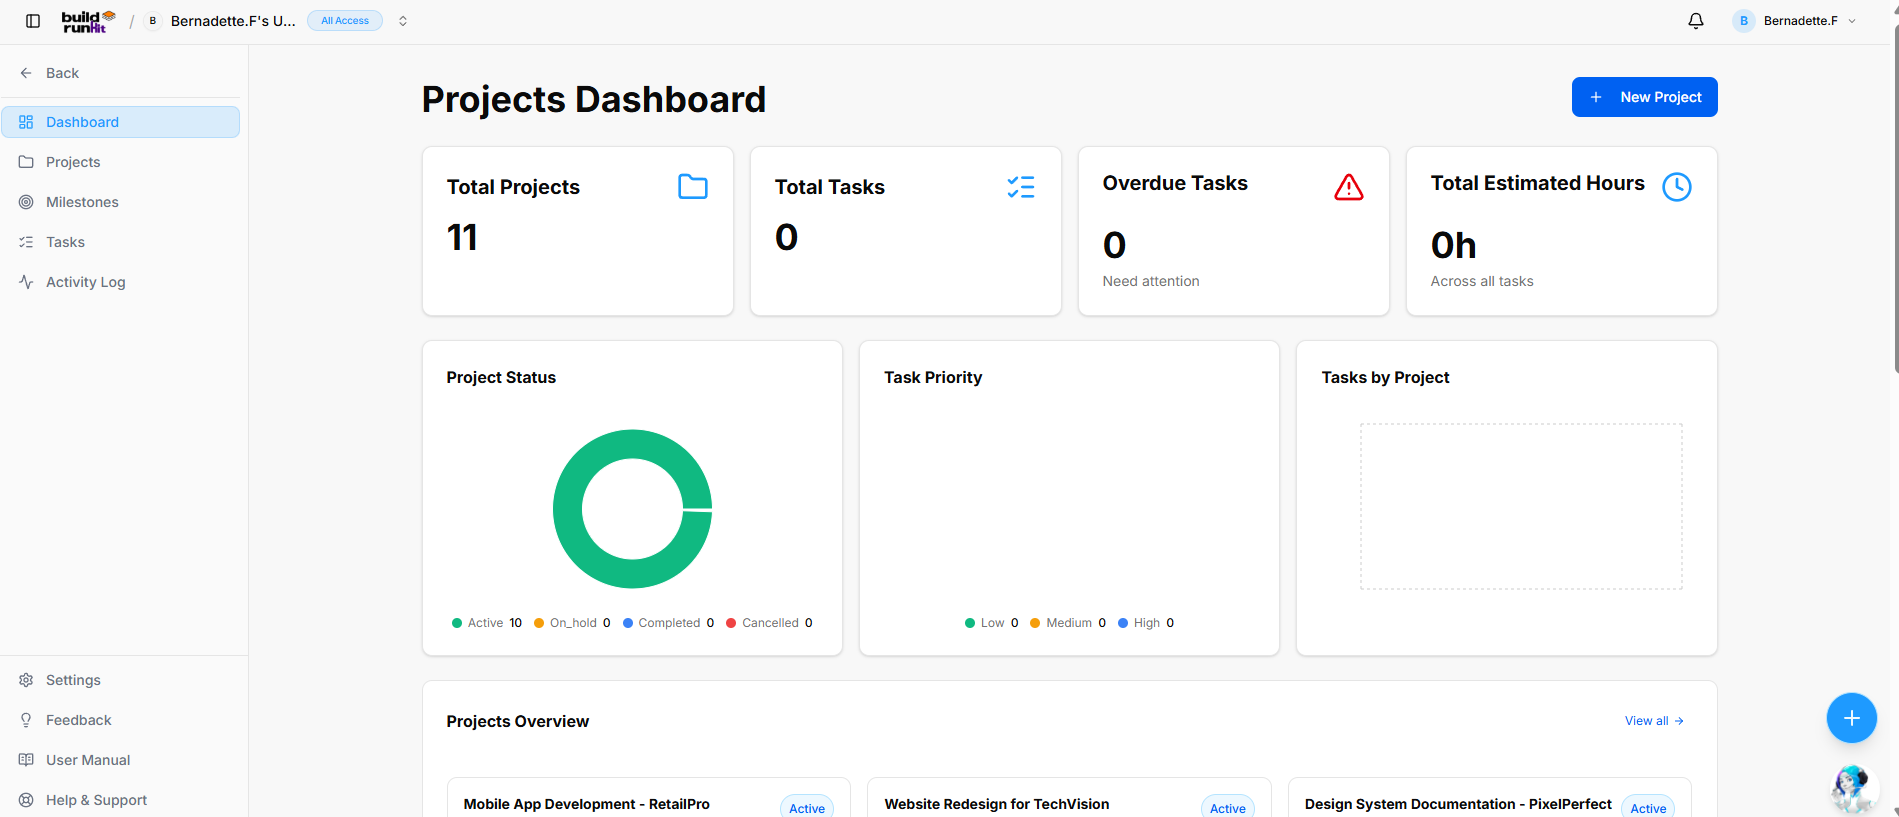1899x817 pixels.
Task: Click the checklist icon in Total Tasks
Action: pos(1021,187)
